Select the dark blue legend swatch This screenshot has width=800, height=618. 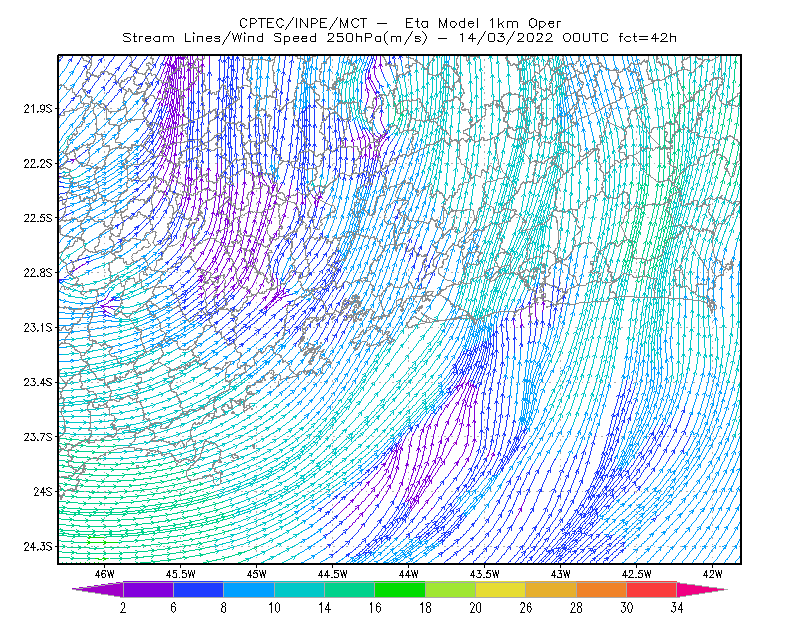click(198, 589)
